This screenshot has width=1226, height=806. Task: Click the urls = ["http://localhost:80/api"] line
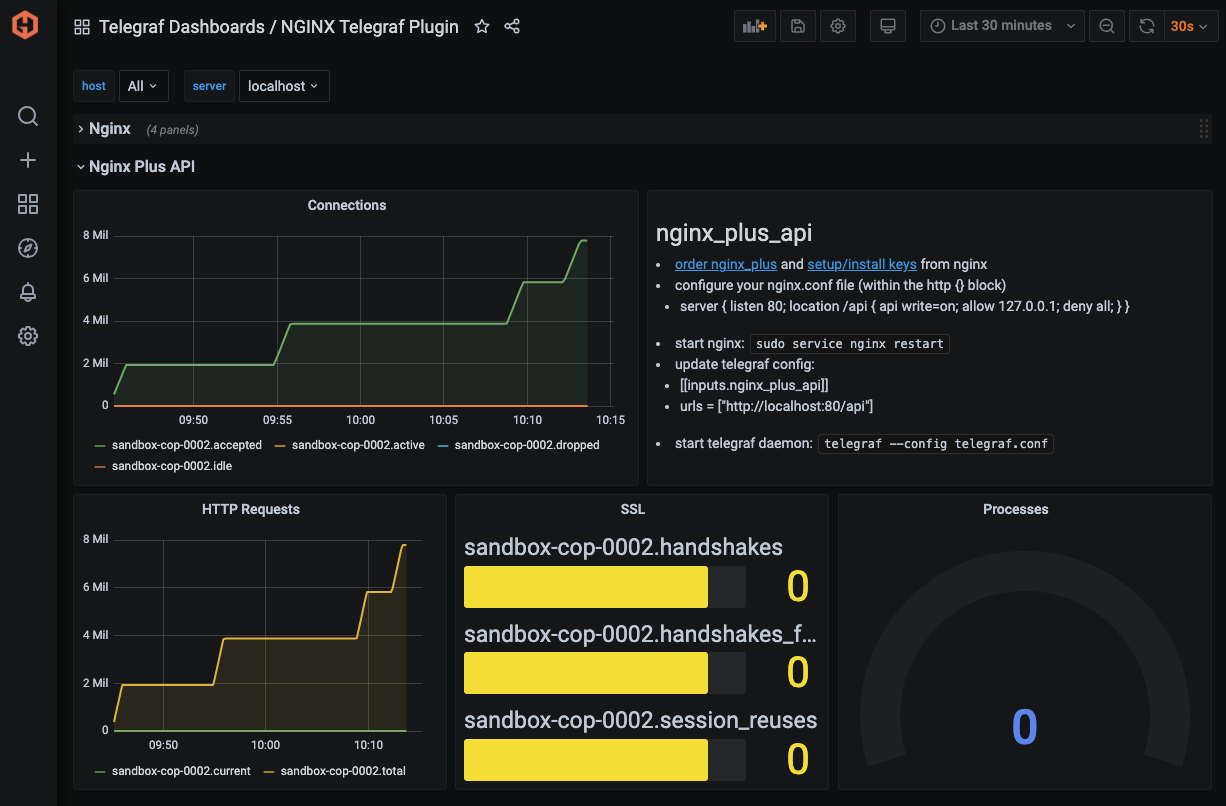pyautogui.click(x=777, y=406)
